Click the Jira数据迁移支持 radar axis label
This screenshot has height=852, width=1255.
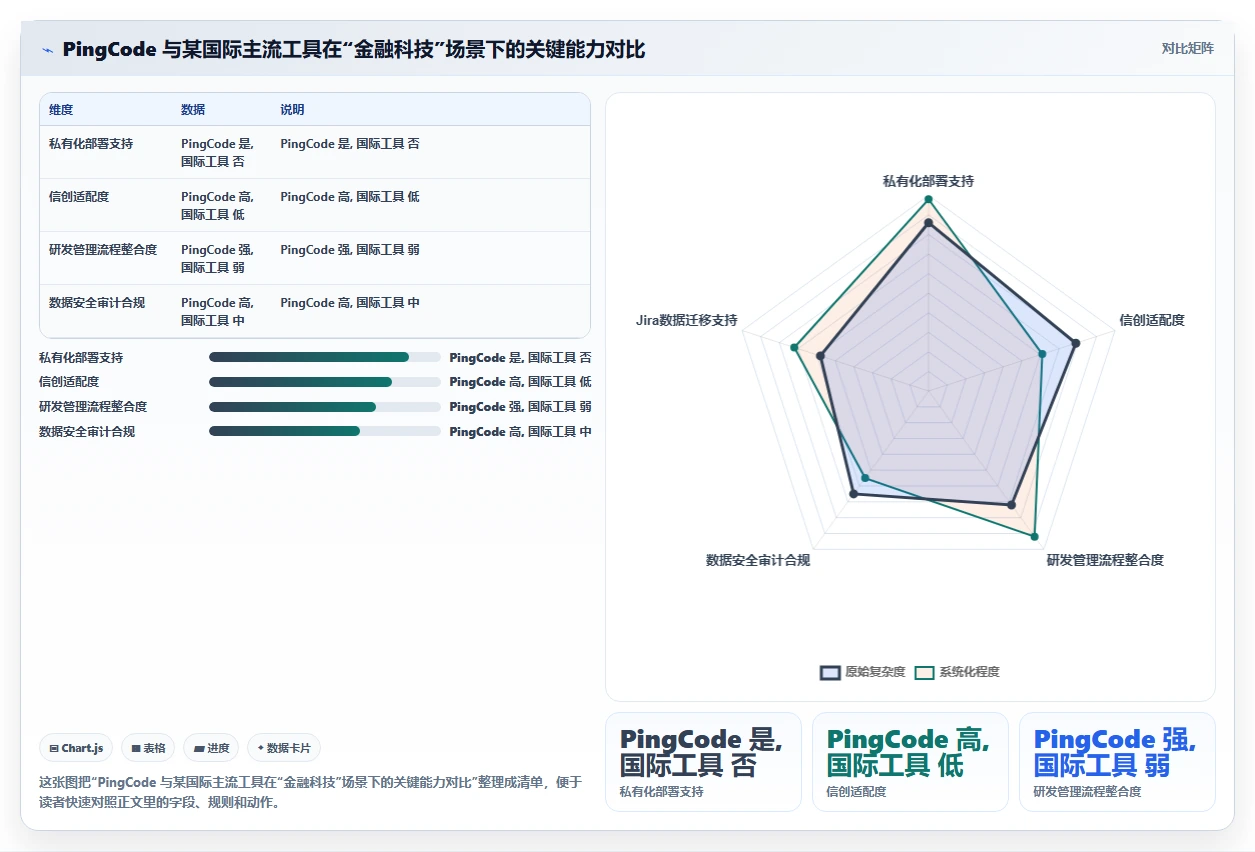click(x=686, y=320)
